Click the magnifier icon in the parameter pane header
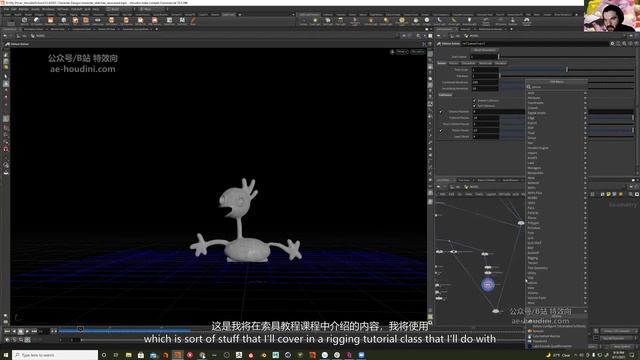The width and height of the screenshot is (640, 360). tap(624, 43)
